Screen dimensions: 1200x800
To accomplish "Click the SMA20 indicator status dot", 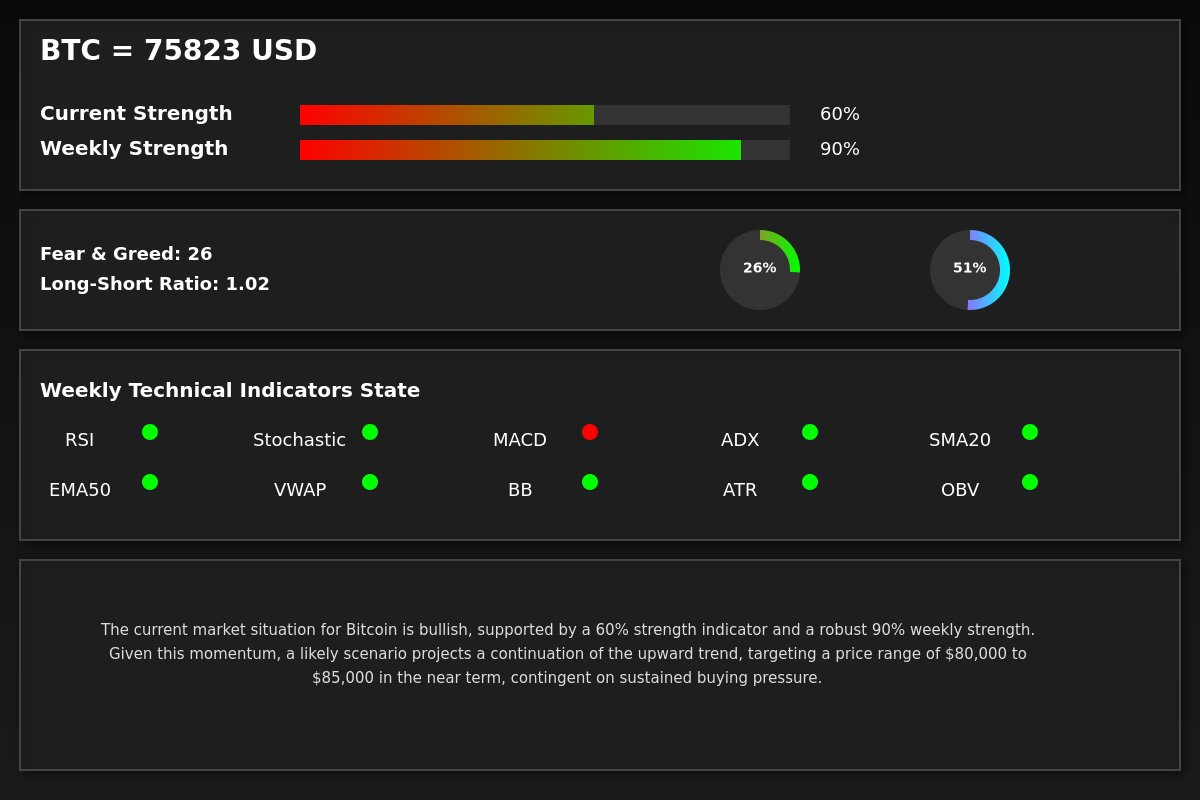I will pyautogui.click(x=1030, y=432).
